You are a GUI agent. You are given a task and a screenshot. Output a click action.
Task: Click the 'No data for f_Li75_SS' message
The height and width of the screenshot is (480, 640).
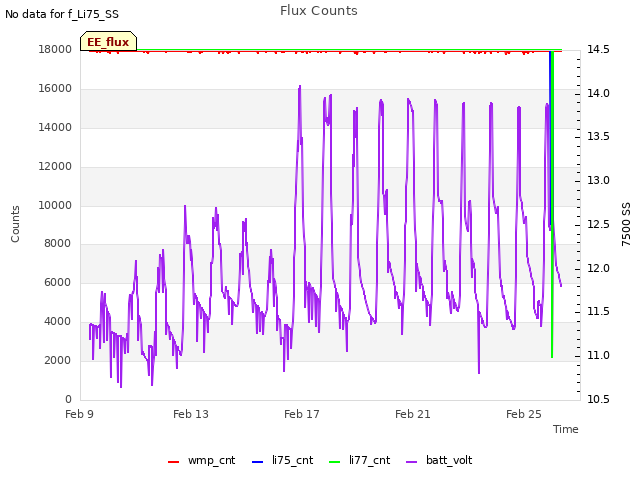click(x=62, y=14)
